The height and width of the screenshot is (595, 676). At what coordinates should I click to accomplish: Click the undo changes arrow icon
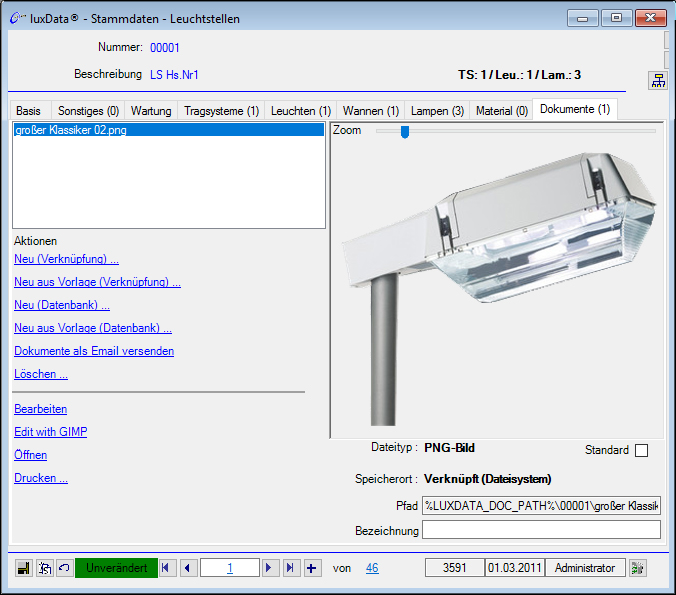click(x=64, y=568)
